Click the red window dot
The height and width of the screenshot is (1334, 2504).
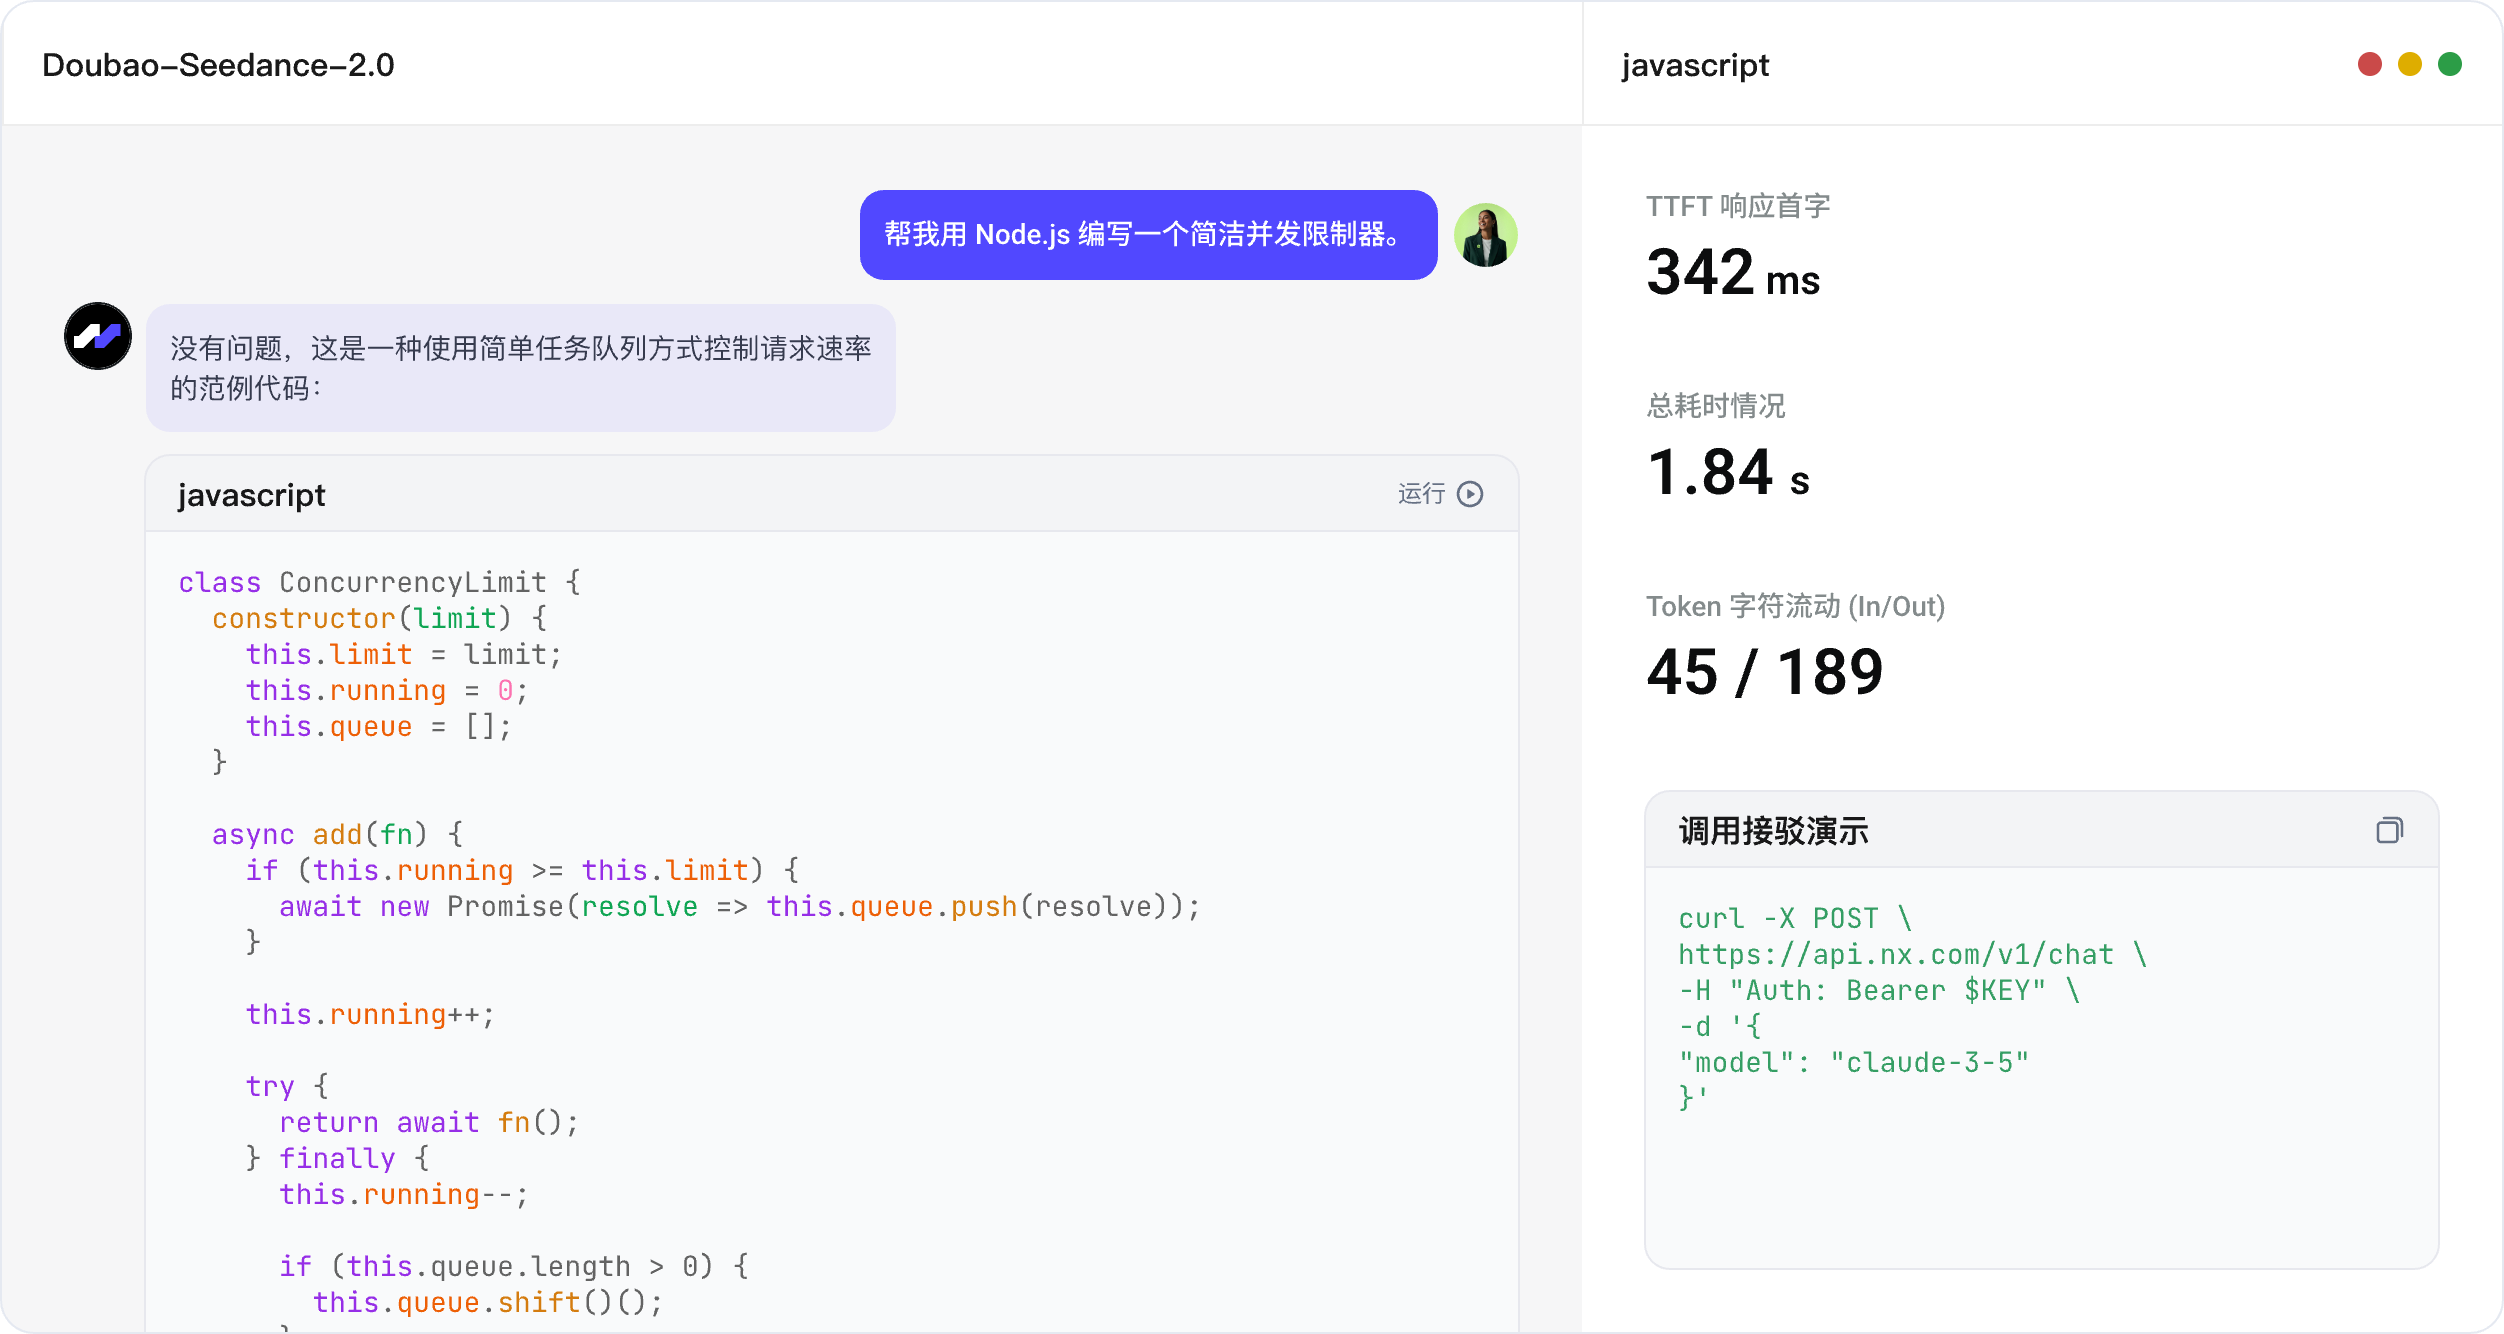tap(2370, 64)
